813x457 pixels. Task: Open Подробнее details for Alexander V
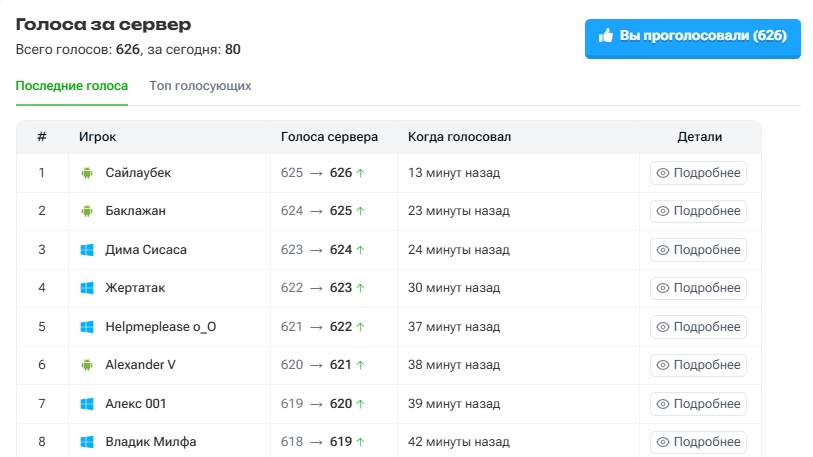point(698,365)
